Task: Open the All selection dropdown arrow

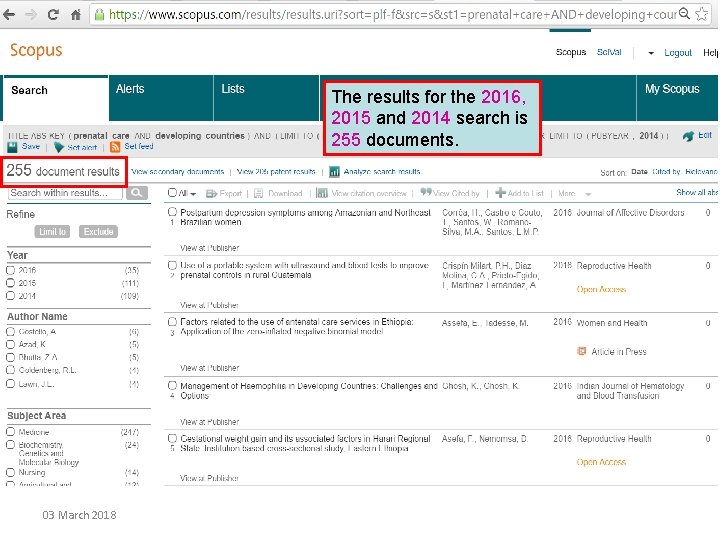Action: click(193, 194)
